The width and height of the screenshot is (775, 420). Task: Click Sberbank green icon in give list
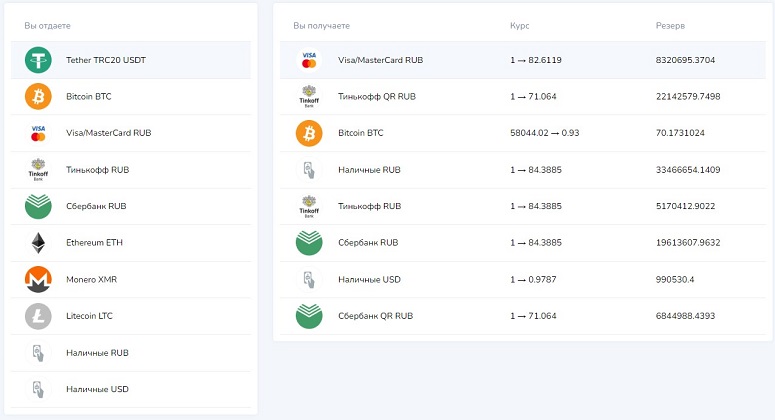point(38,206)
